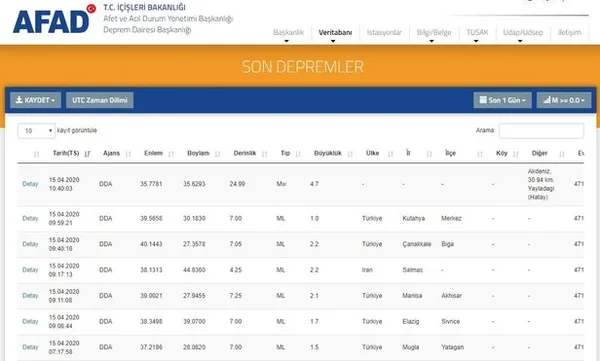Click the Tarih(TS) column header
Image resolution: width=600 pixels, height=361 pixels.
tap(66, 153)
